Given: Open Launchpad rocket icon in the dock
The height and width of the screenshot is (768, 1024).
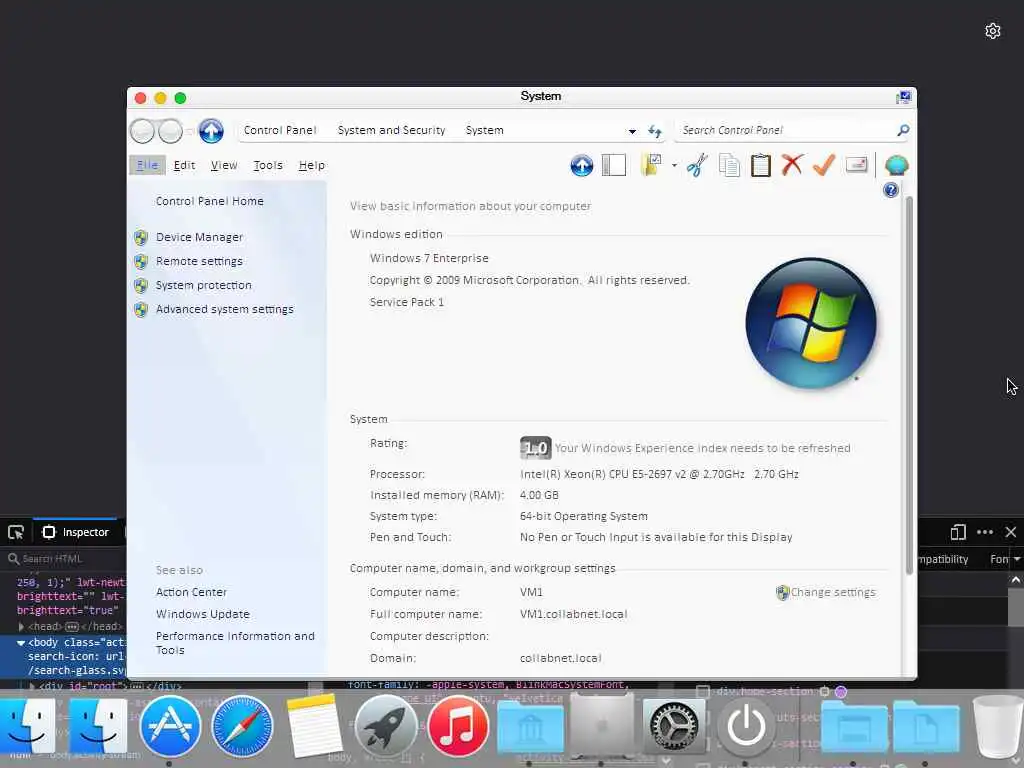Looking at the screenshot, I should tap(386, 726).
